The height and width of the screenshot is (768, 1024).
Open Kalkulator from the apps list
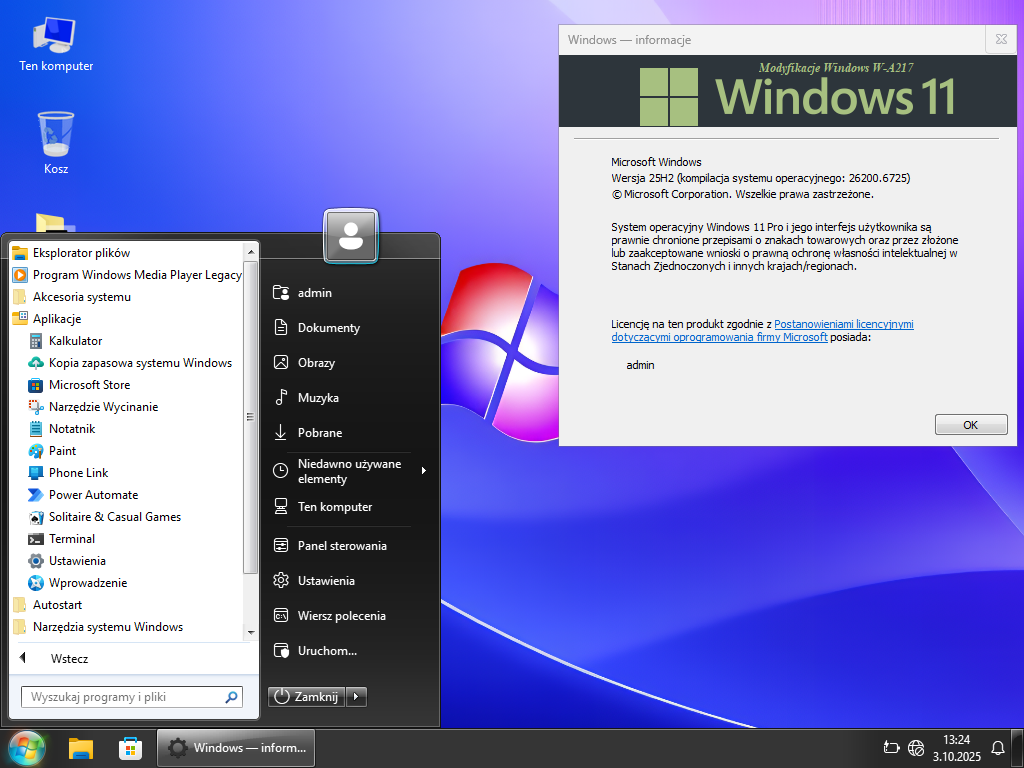pos(75,341)
